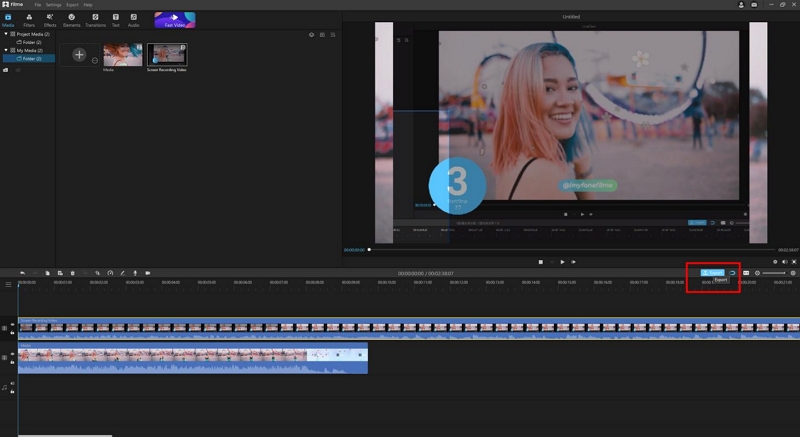Lock the Screen Recording Video track

point(12,332)
